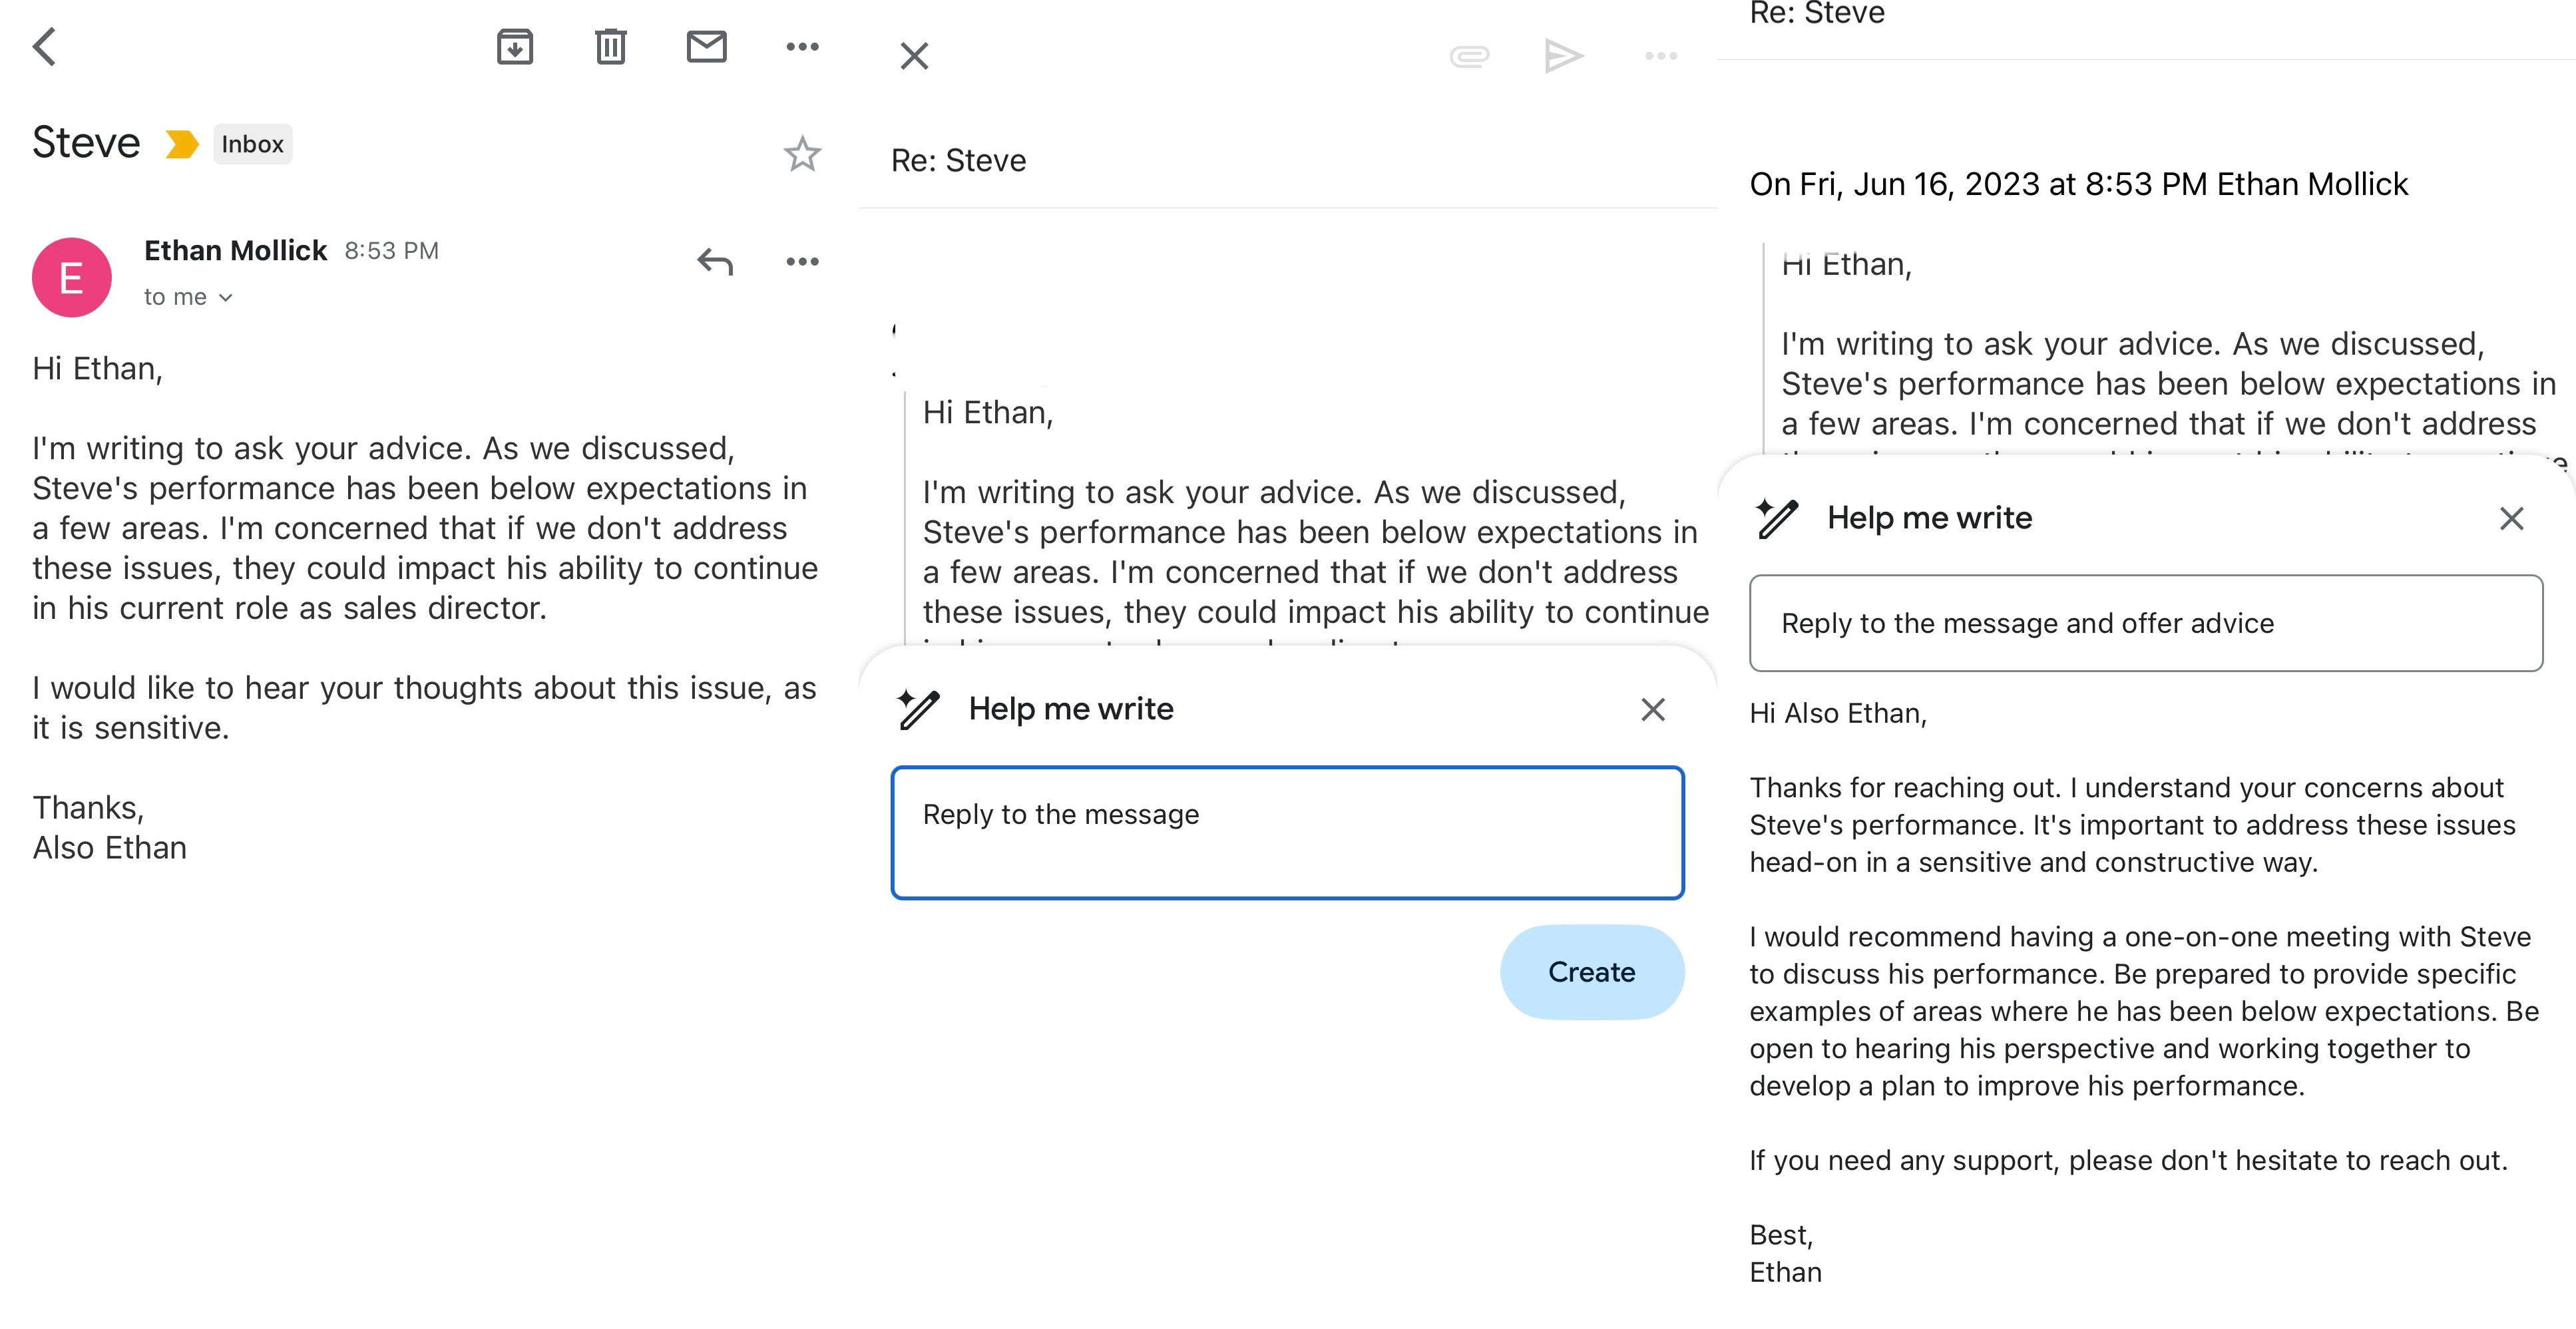Close the compose draft with the X

click(x=914, y=56)
